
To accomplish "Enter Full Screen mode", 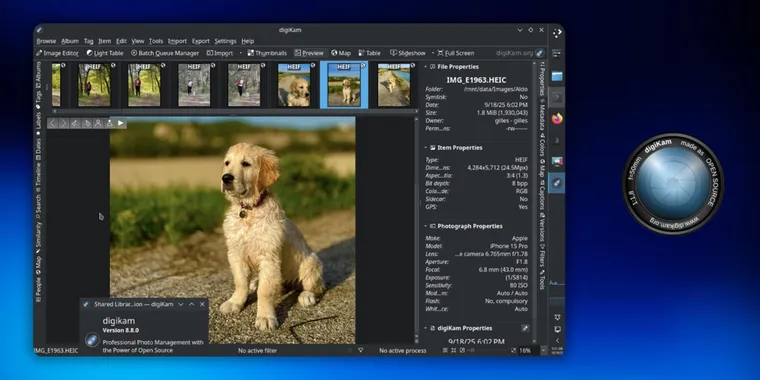I will point(456,53).
